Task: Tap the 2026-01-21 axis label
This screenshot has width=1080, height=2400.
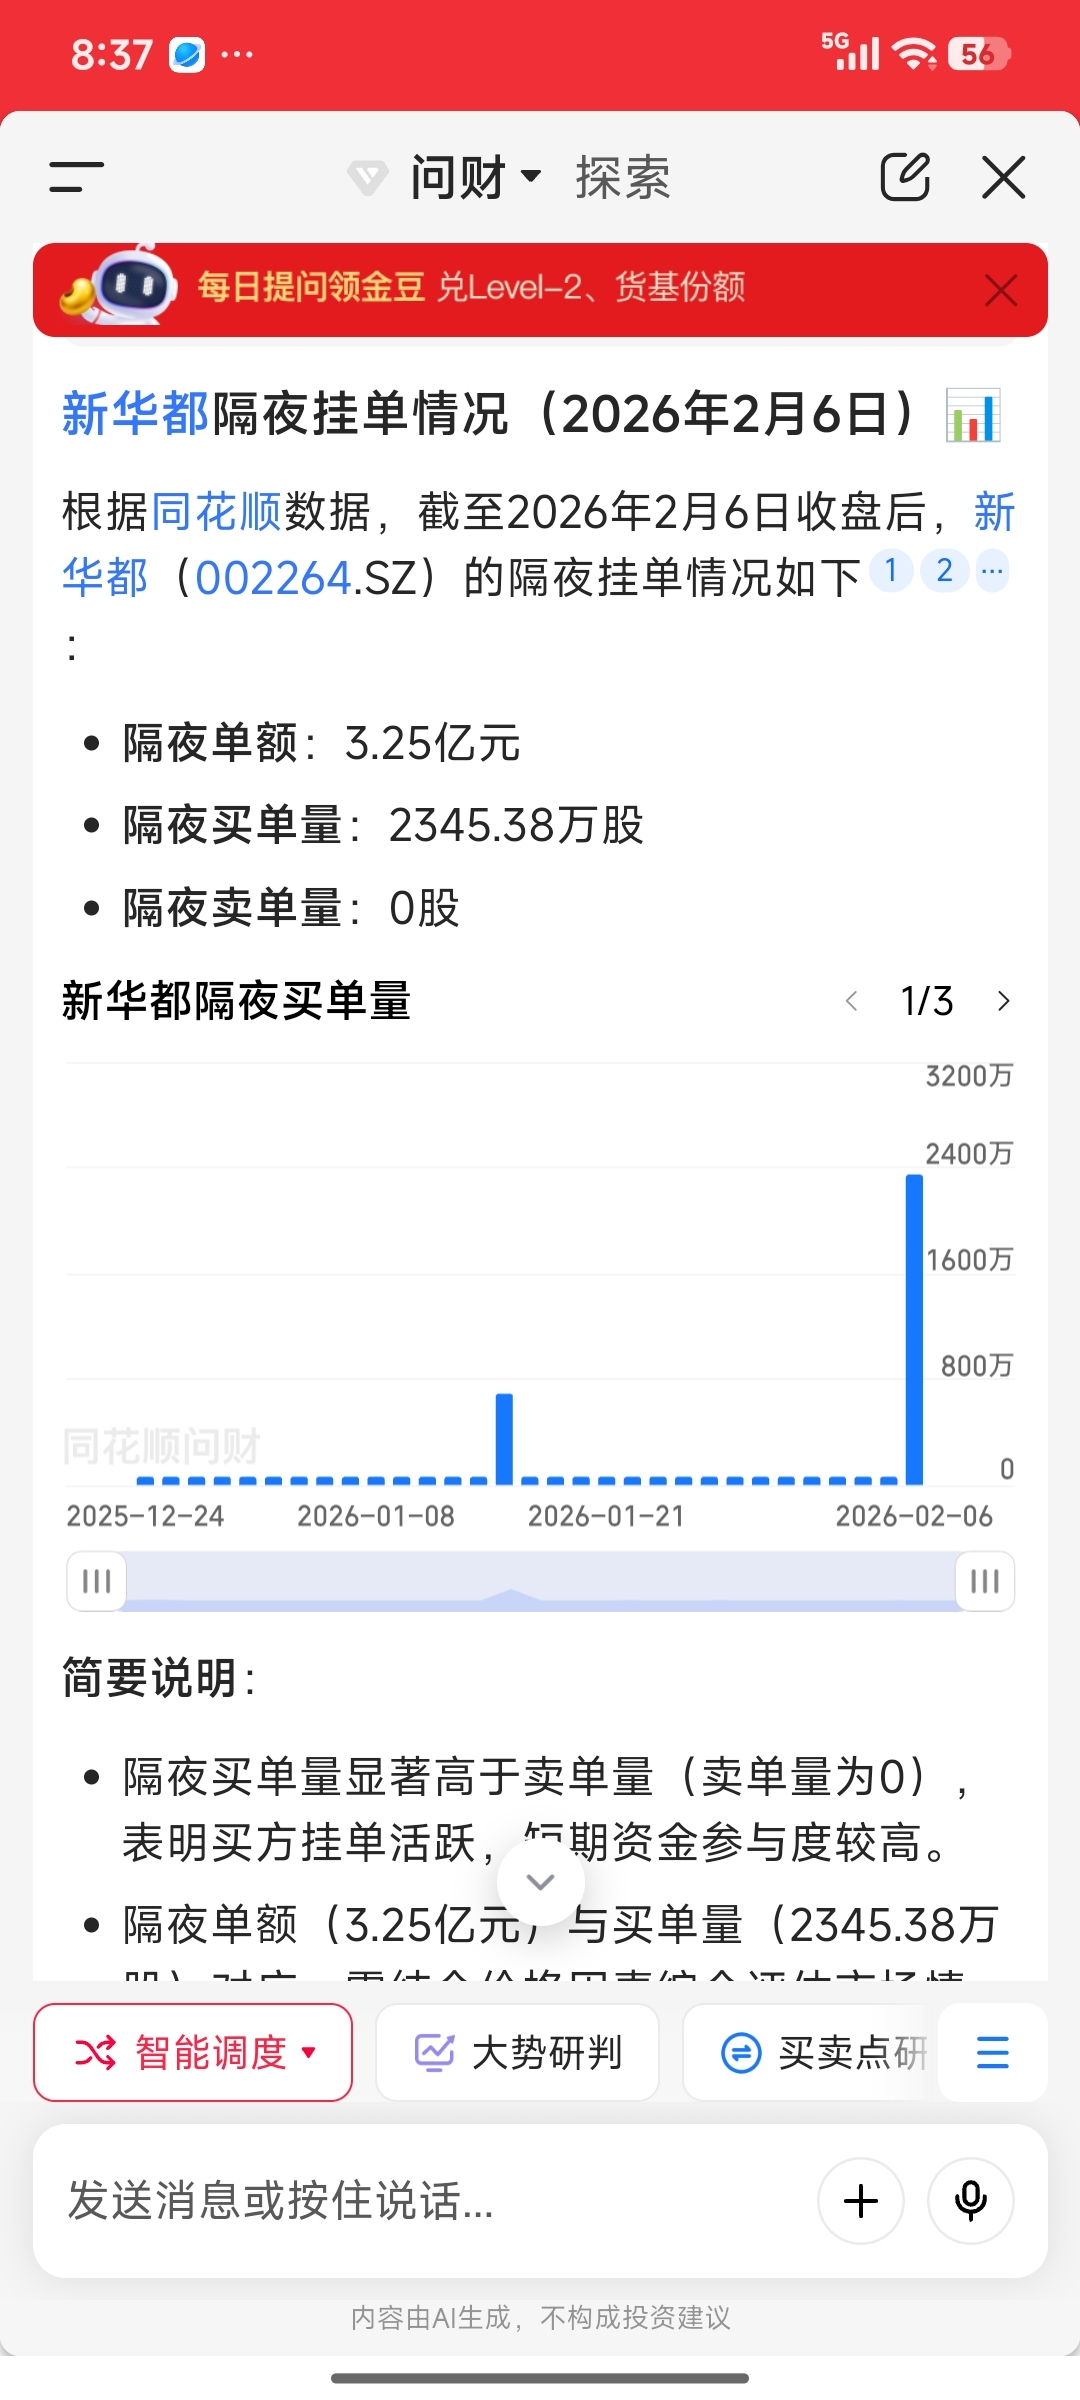Action: tap(606, 1516)
